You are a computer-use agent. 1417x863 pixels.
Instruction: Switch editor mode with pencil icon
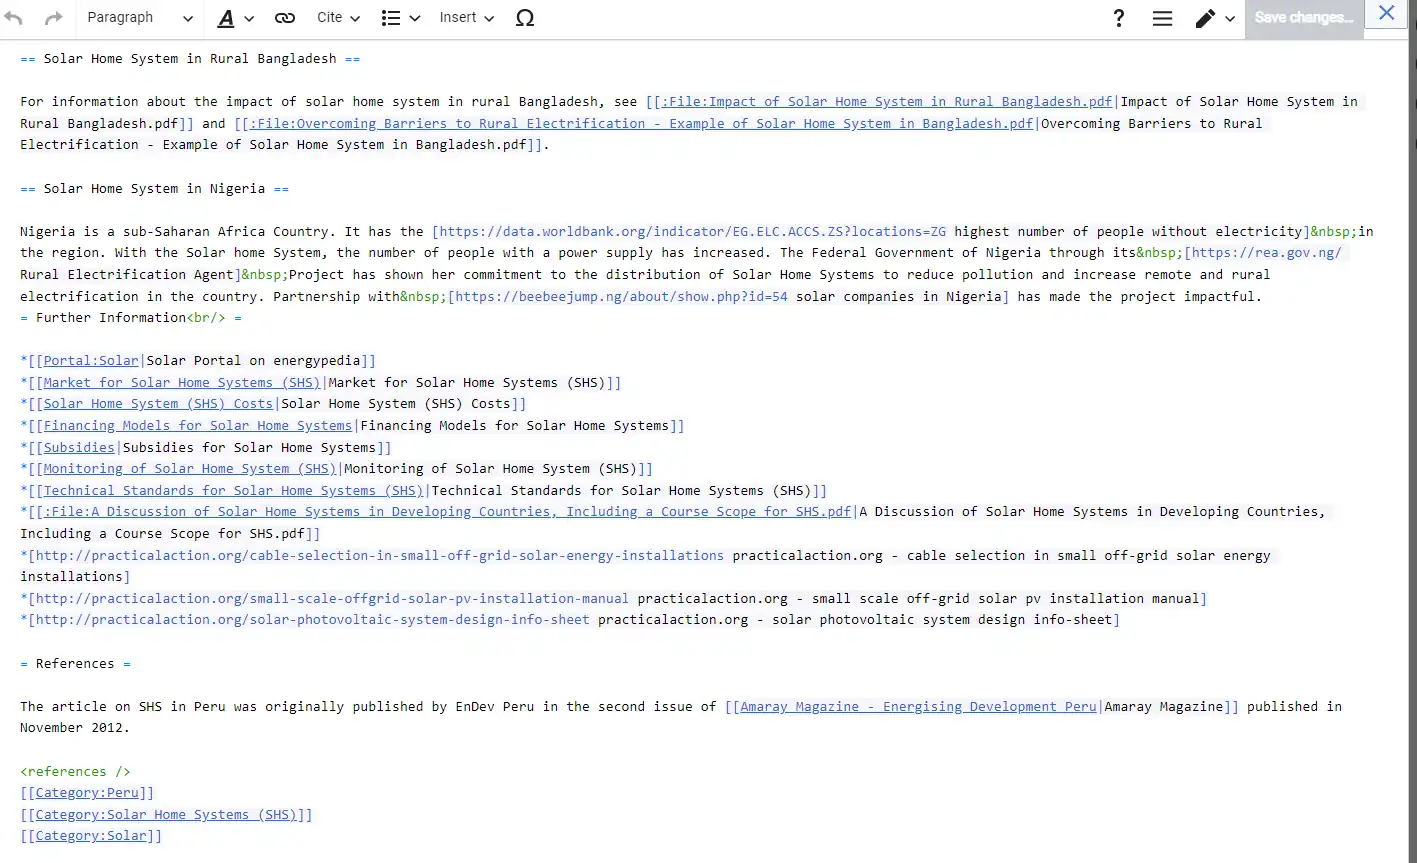pyautogui.click(x=1215, y=18)
